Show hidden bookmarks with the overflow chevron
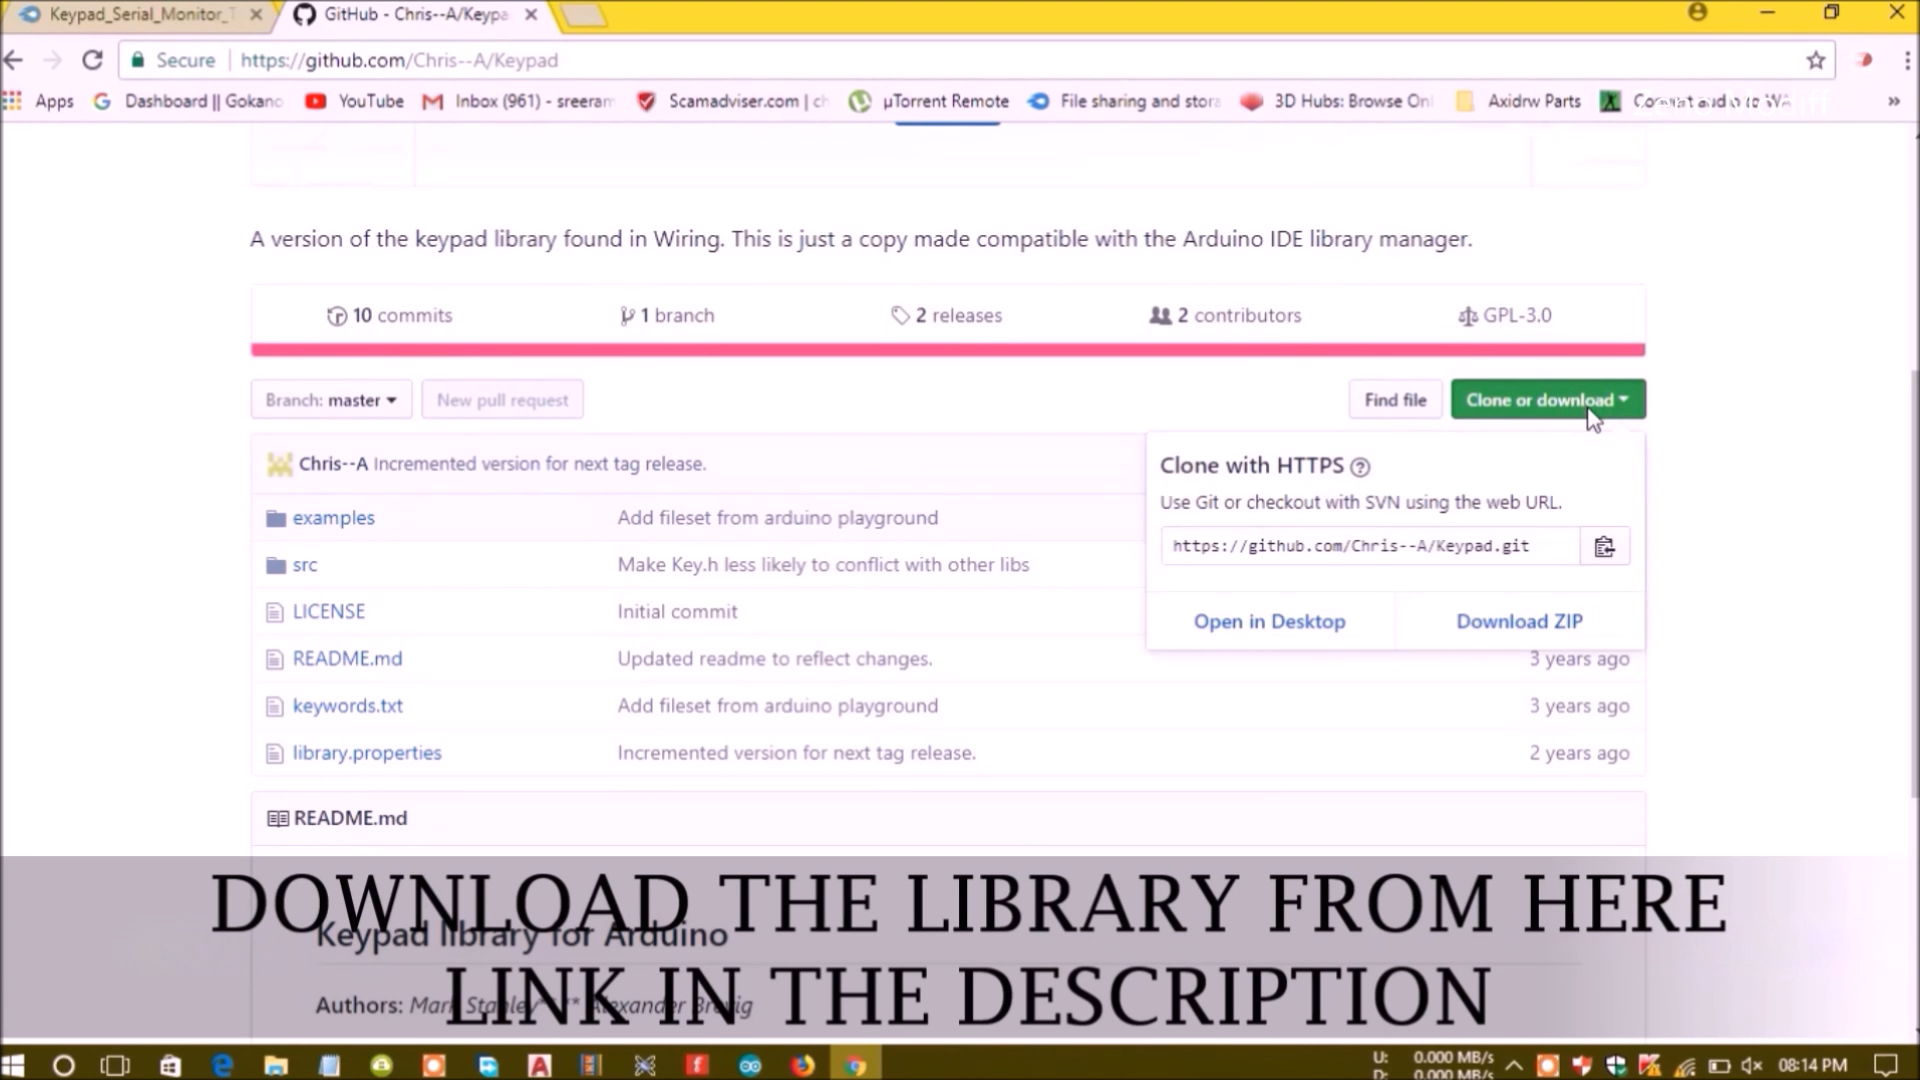This screenshot has width=1920, height=1080. tap(1894, 101)
